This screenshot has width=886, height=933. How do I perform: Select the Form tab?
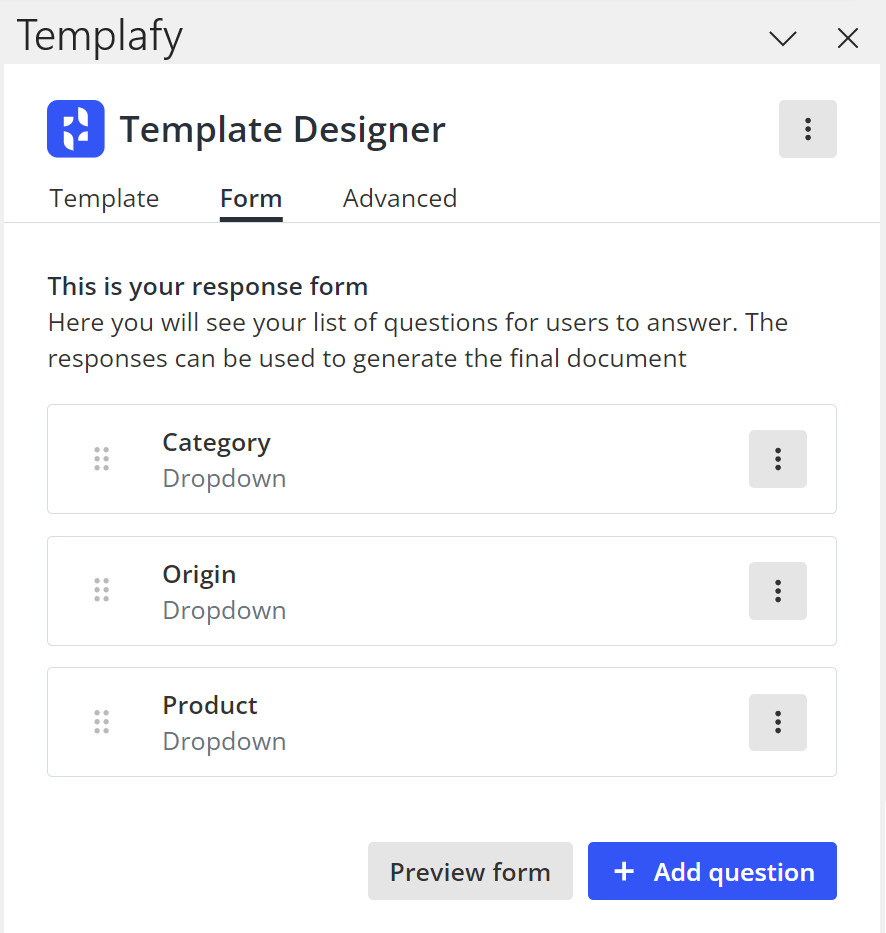pos(251,199)
